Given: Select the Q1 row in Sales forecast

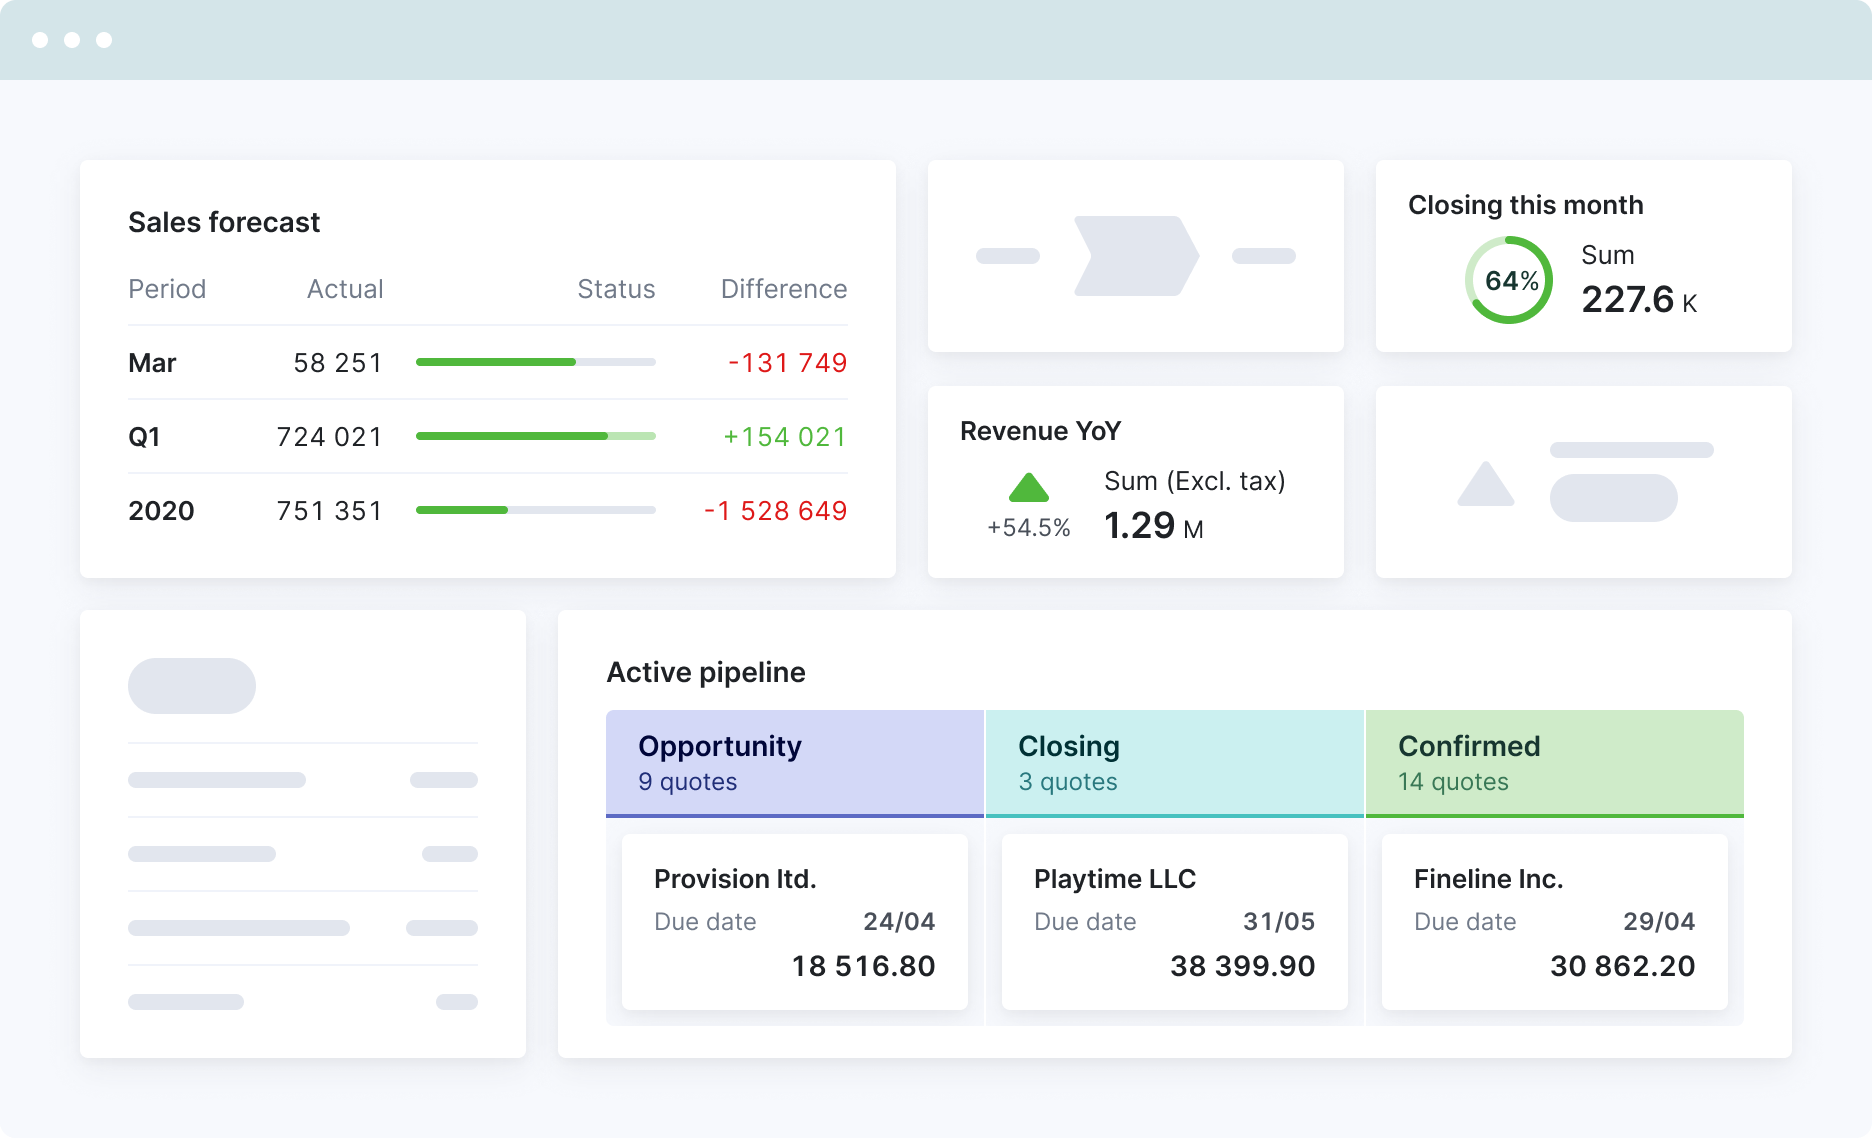Looking at the screenshot, I should (145, 436).
